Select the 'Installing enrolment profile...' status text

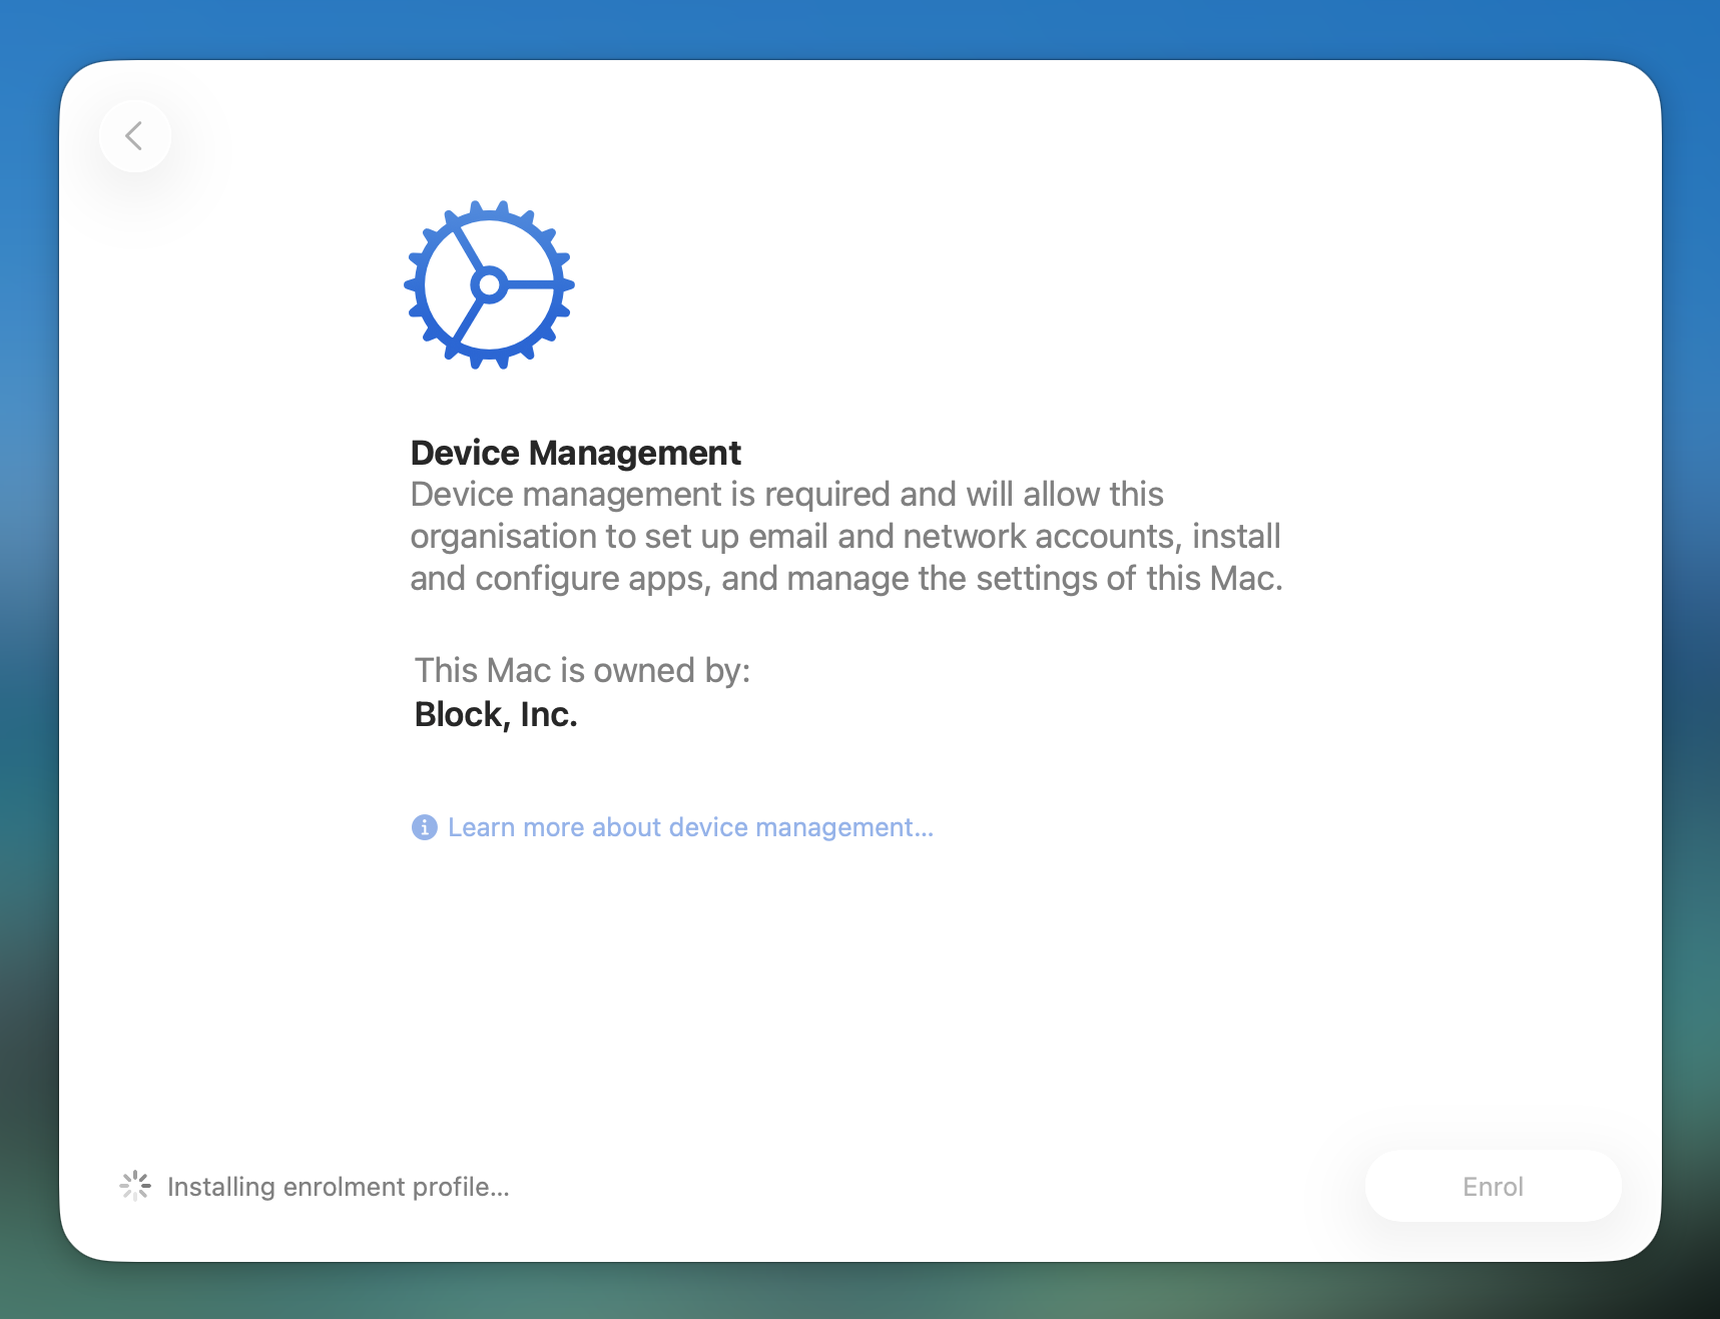[338, 1187]
